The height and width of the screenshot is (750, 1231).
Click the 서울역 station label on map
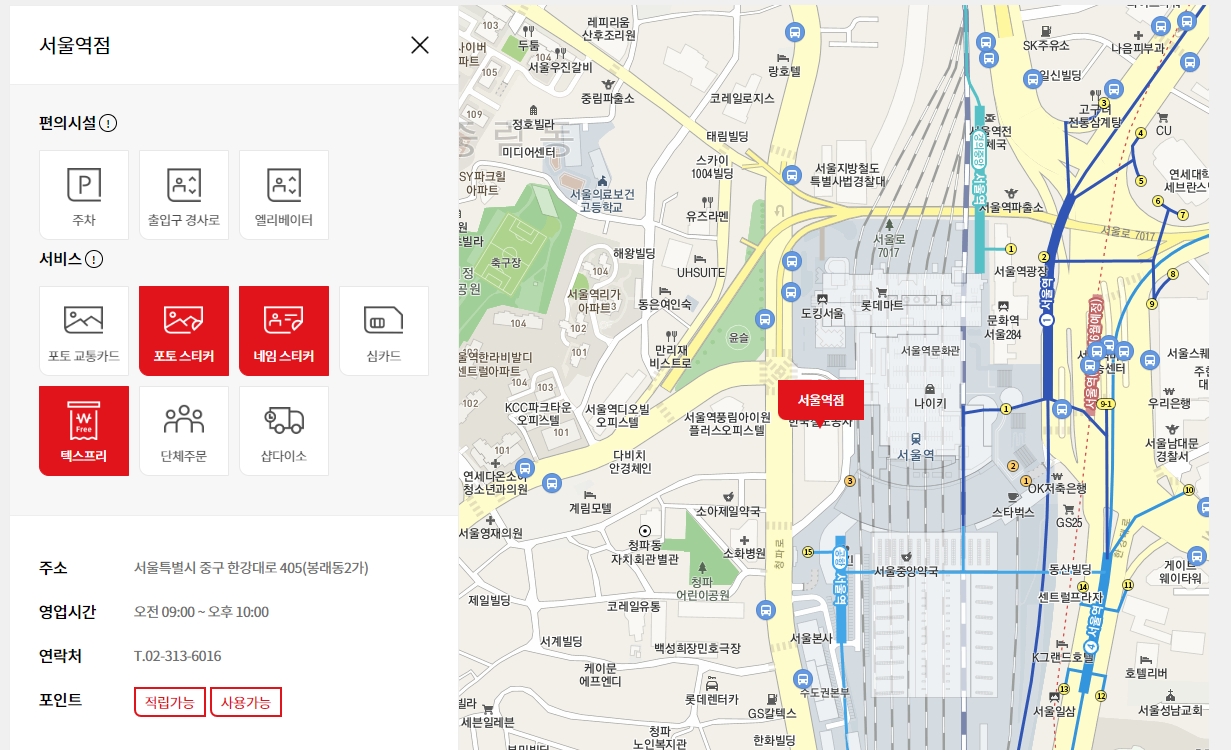pyautogui.click(x=916, y=454)
